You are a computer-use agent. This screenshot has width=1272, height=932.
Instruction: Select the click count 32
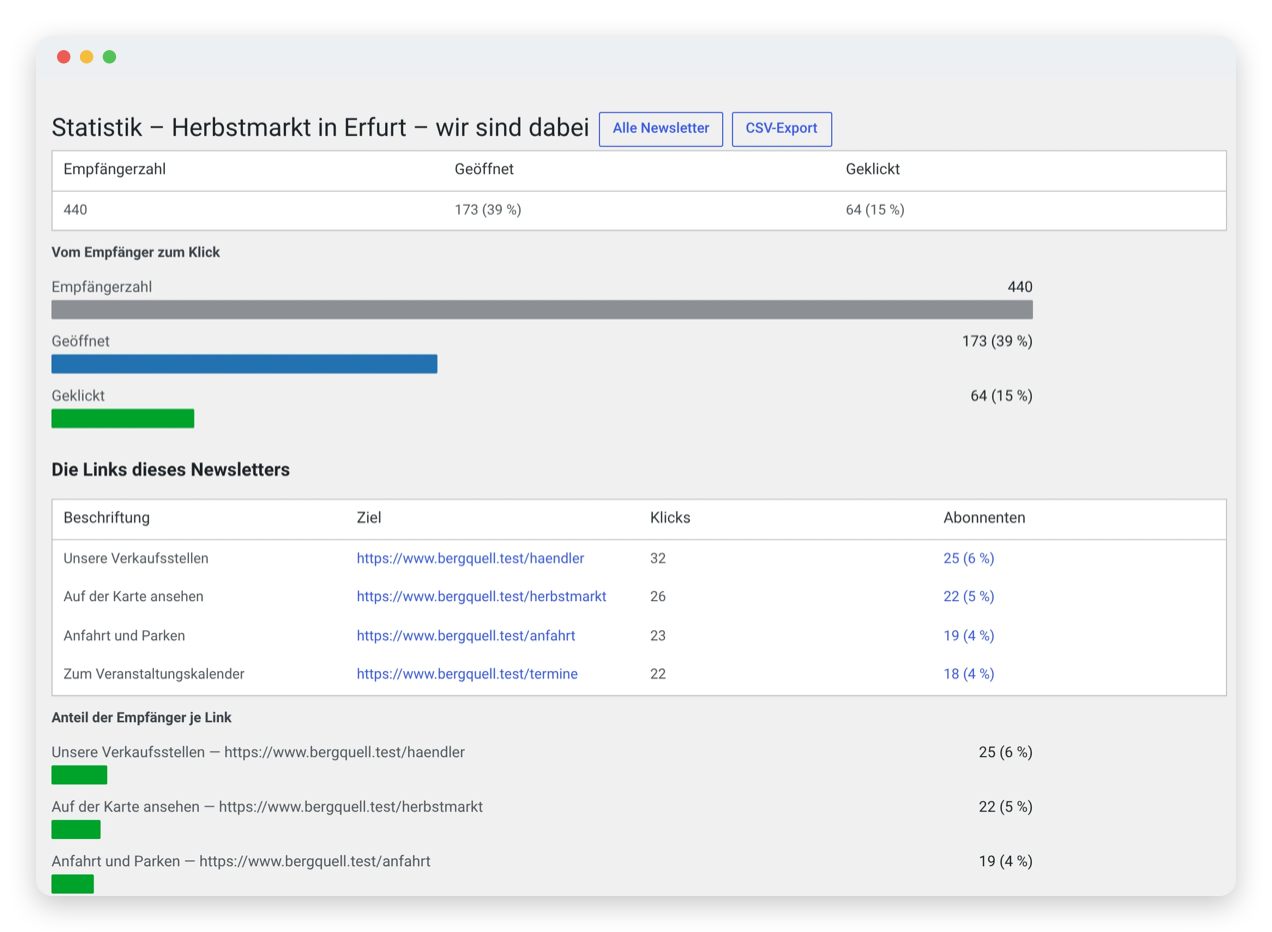658,558
